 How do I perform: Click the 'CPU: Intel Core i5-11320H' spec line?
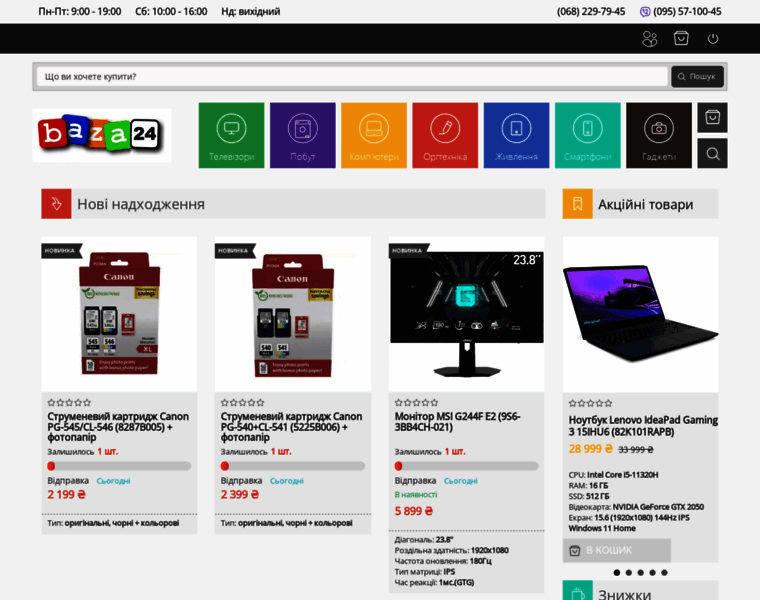[613, 474]
